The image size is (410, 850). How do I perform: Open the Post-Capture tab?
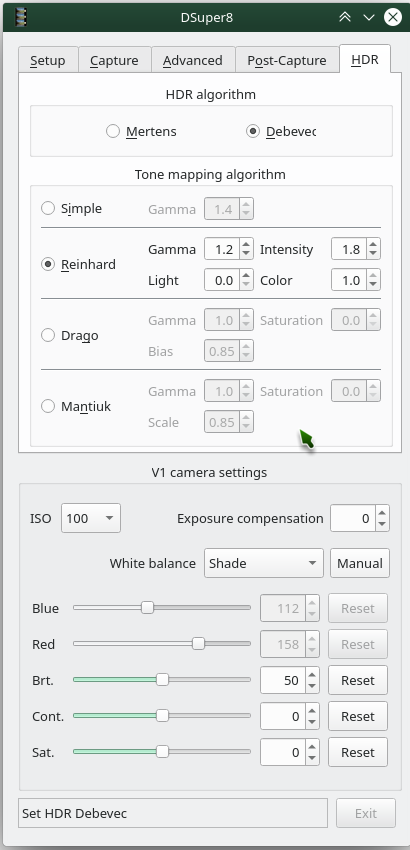[287, 60]
